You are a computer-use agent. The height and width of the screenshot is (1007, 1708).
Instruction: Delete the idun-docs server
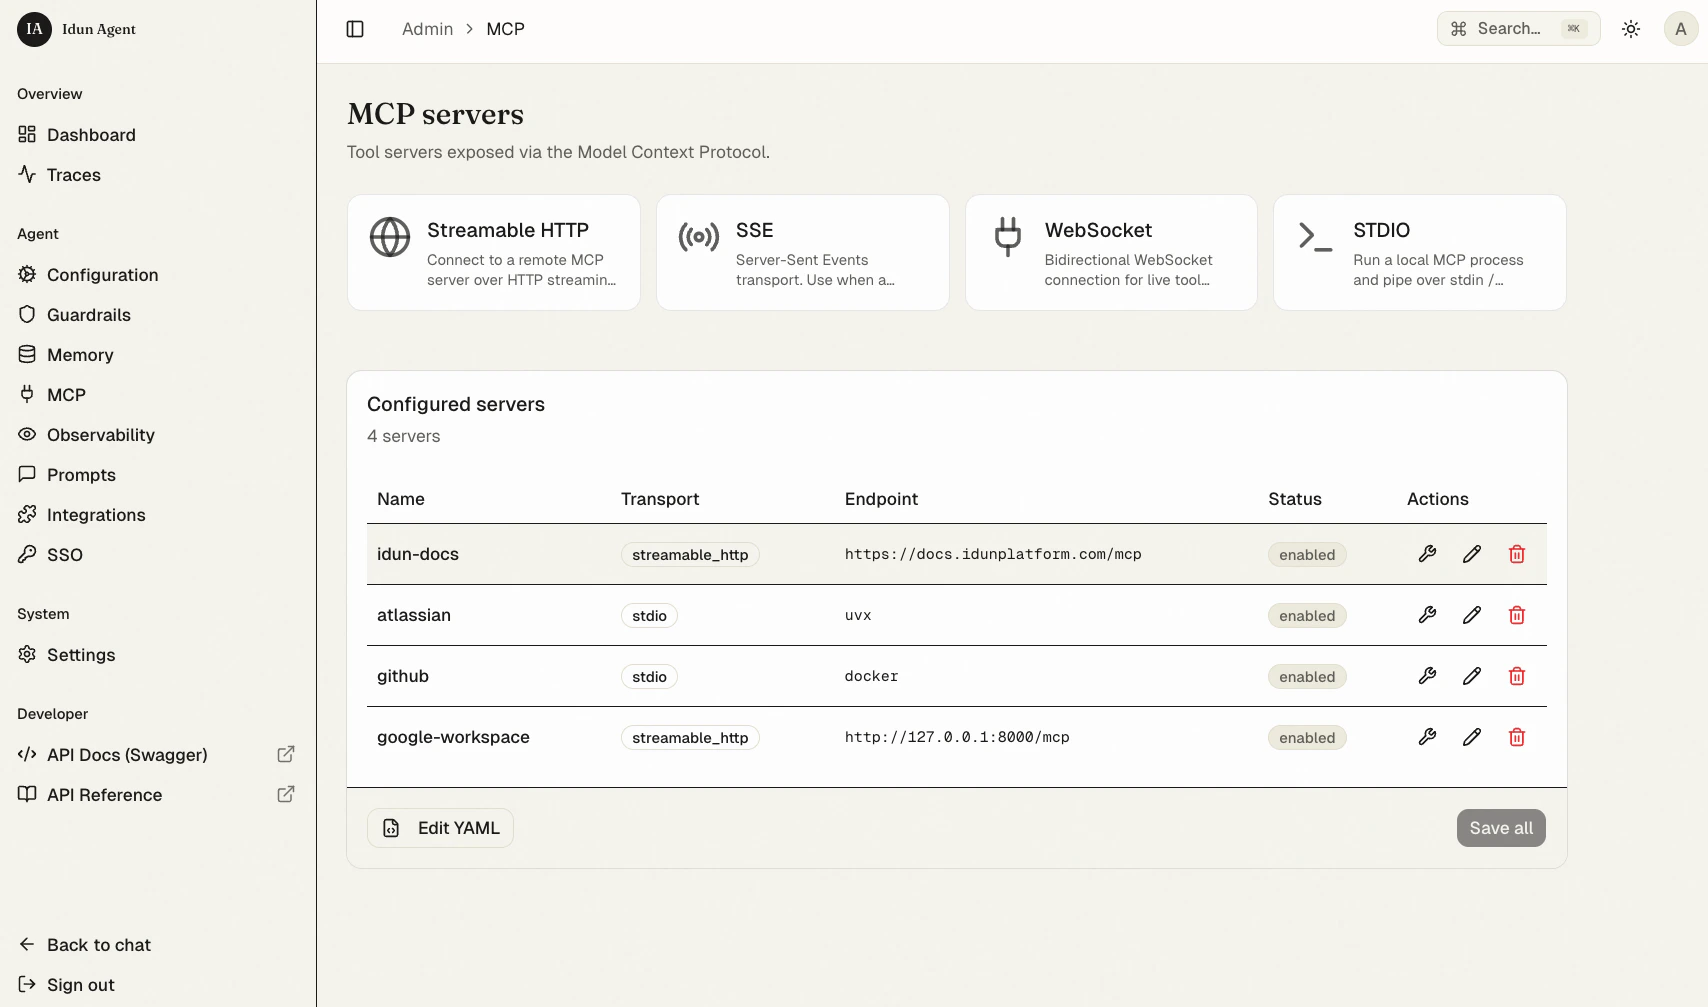click(x=1517, y=554)
